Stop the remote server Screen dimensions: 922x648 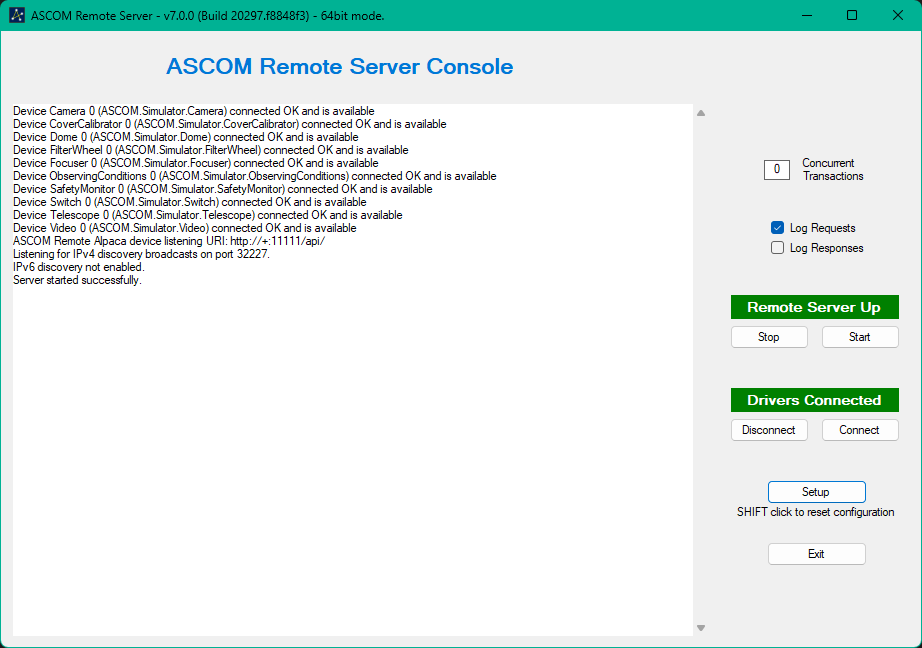(769, 337)
